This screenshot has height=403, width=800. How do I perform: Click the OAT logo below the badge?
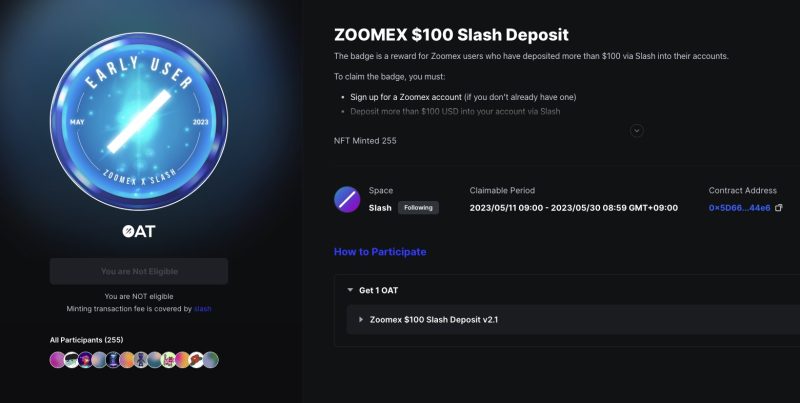click(138, 231)
